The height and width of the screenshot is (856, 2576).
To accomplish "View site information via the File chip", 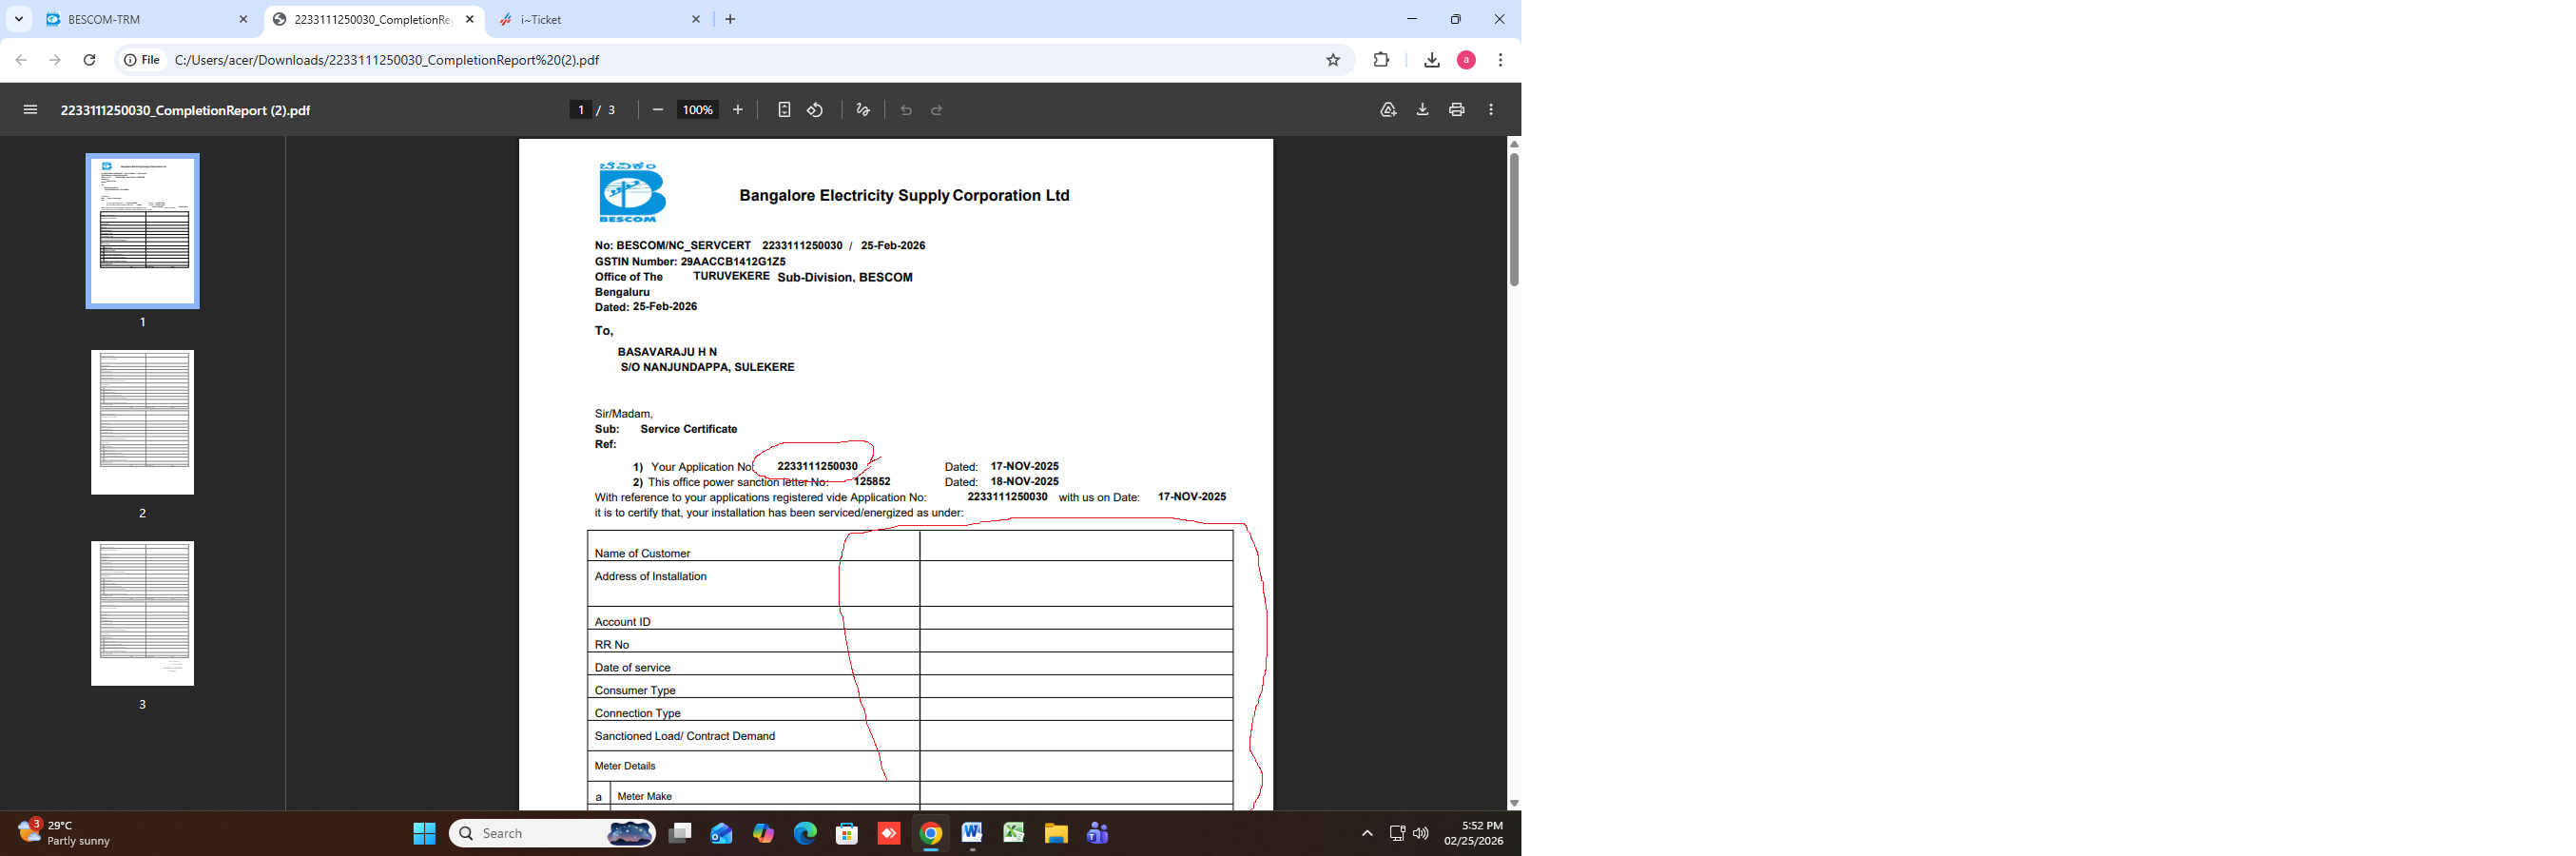I will (x=142, y=60).
